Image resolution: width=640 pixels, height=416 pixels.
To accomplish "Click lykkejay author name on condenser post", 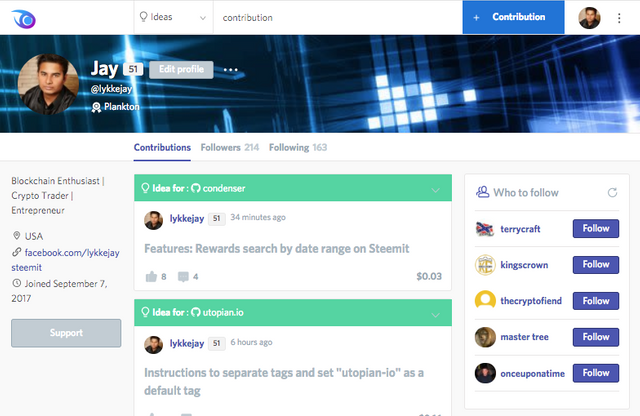I will pos(187,218).
